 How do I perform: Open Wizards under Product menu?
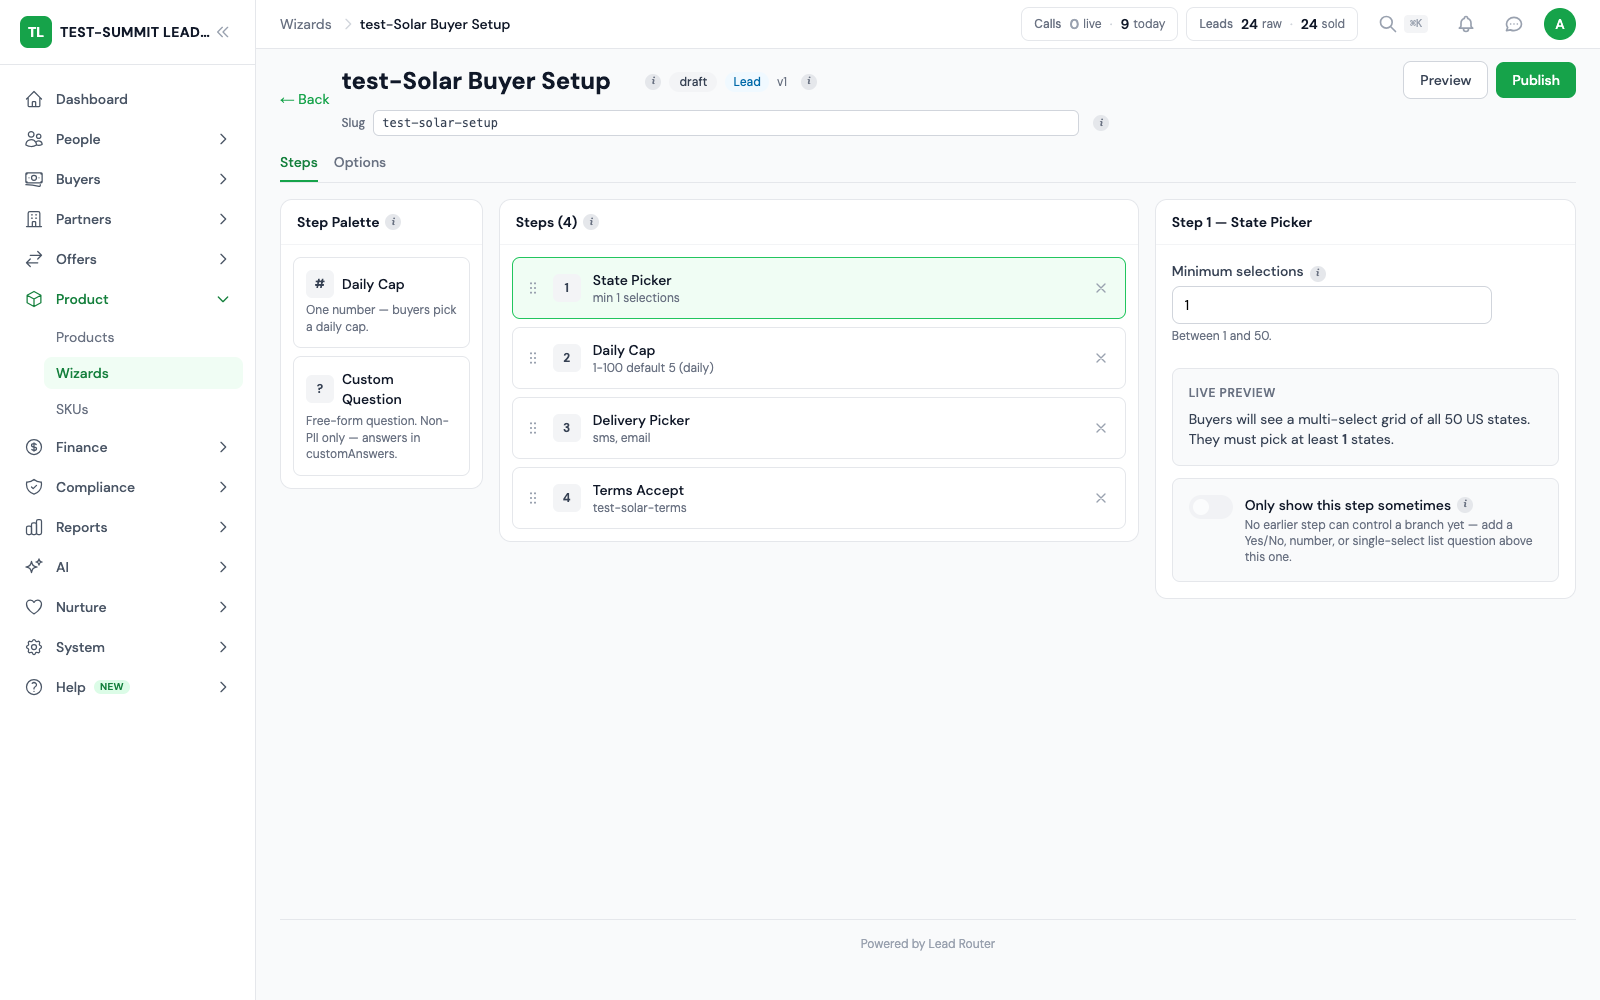143,373
